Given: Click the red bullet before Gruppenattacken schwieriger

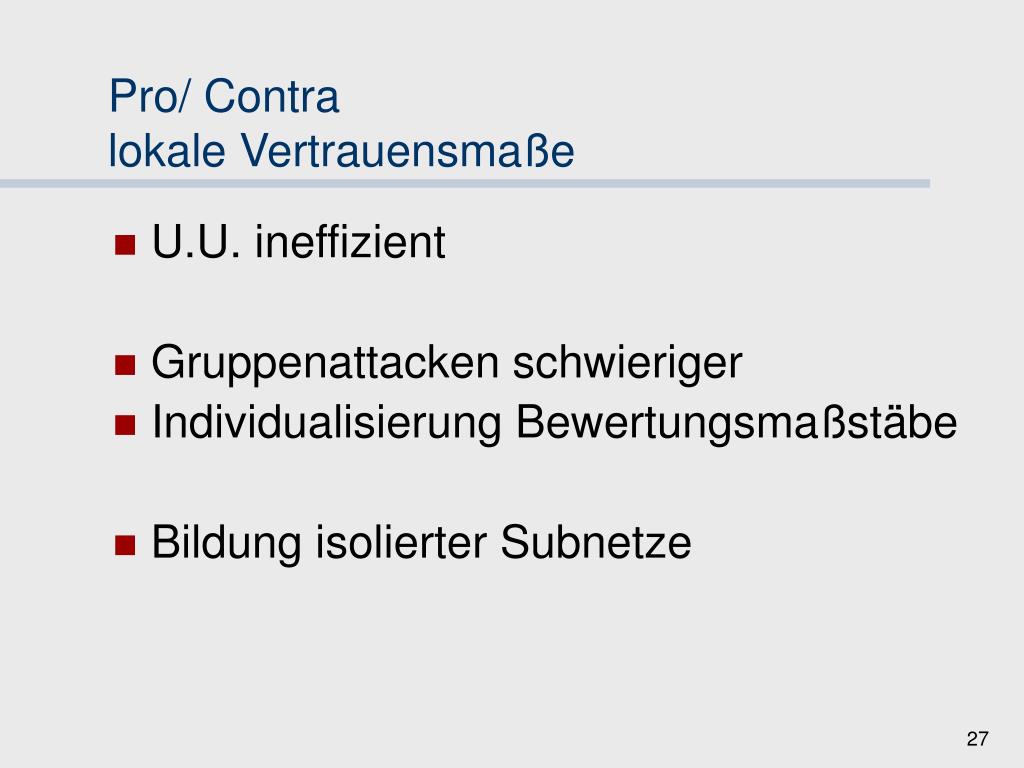Looking at the screenshot, I should pos(125,365).
